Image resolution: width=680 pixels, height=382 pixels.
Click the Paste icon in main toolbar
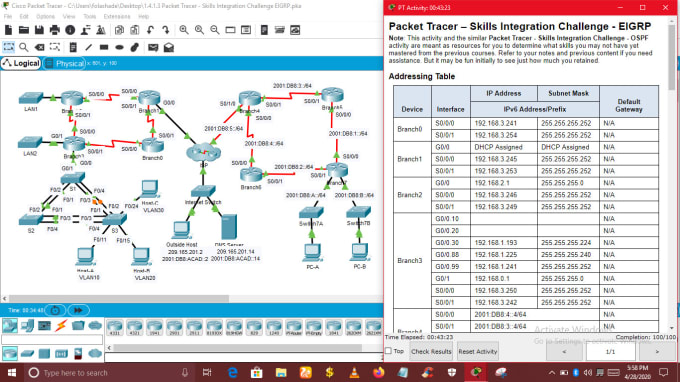coord(134,30)
